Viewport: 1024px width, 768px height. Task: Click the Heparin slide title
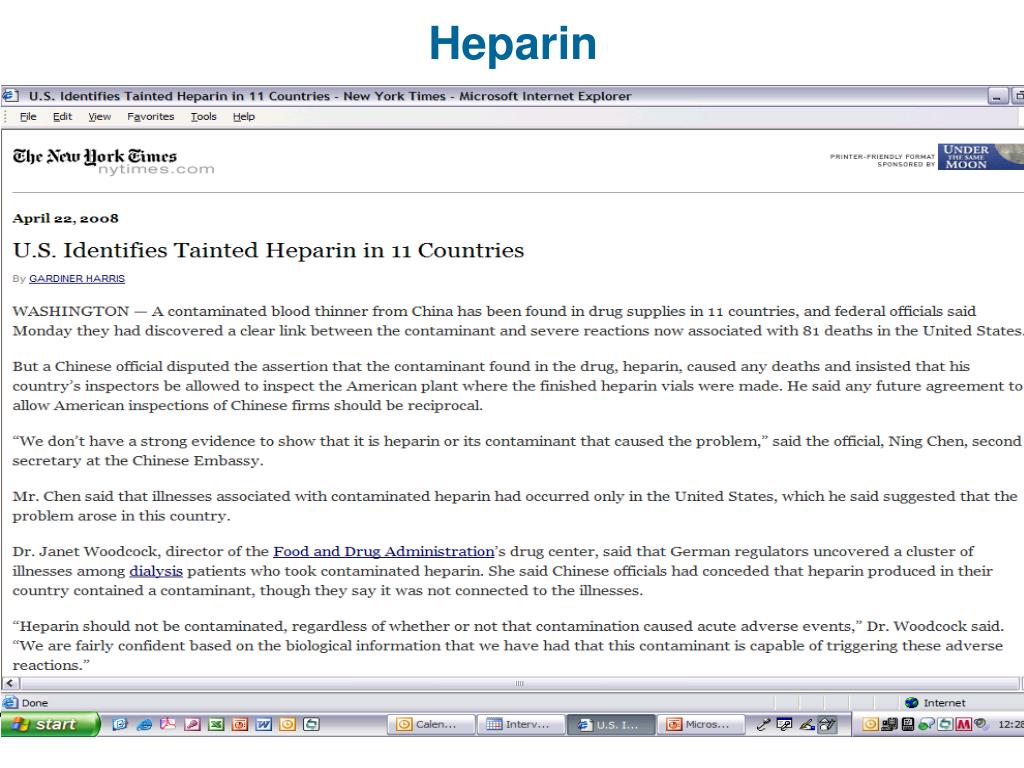click(x=513, y=44)
